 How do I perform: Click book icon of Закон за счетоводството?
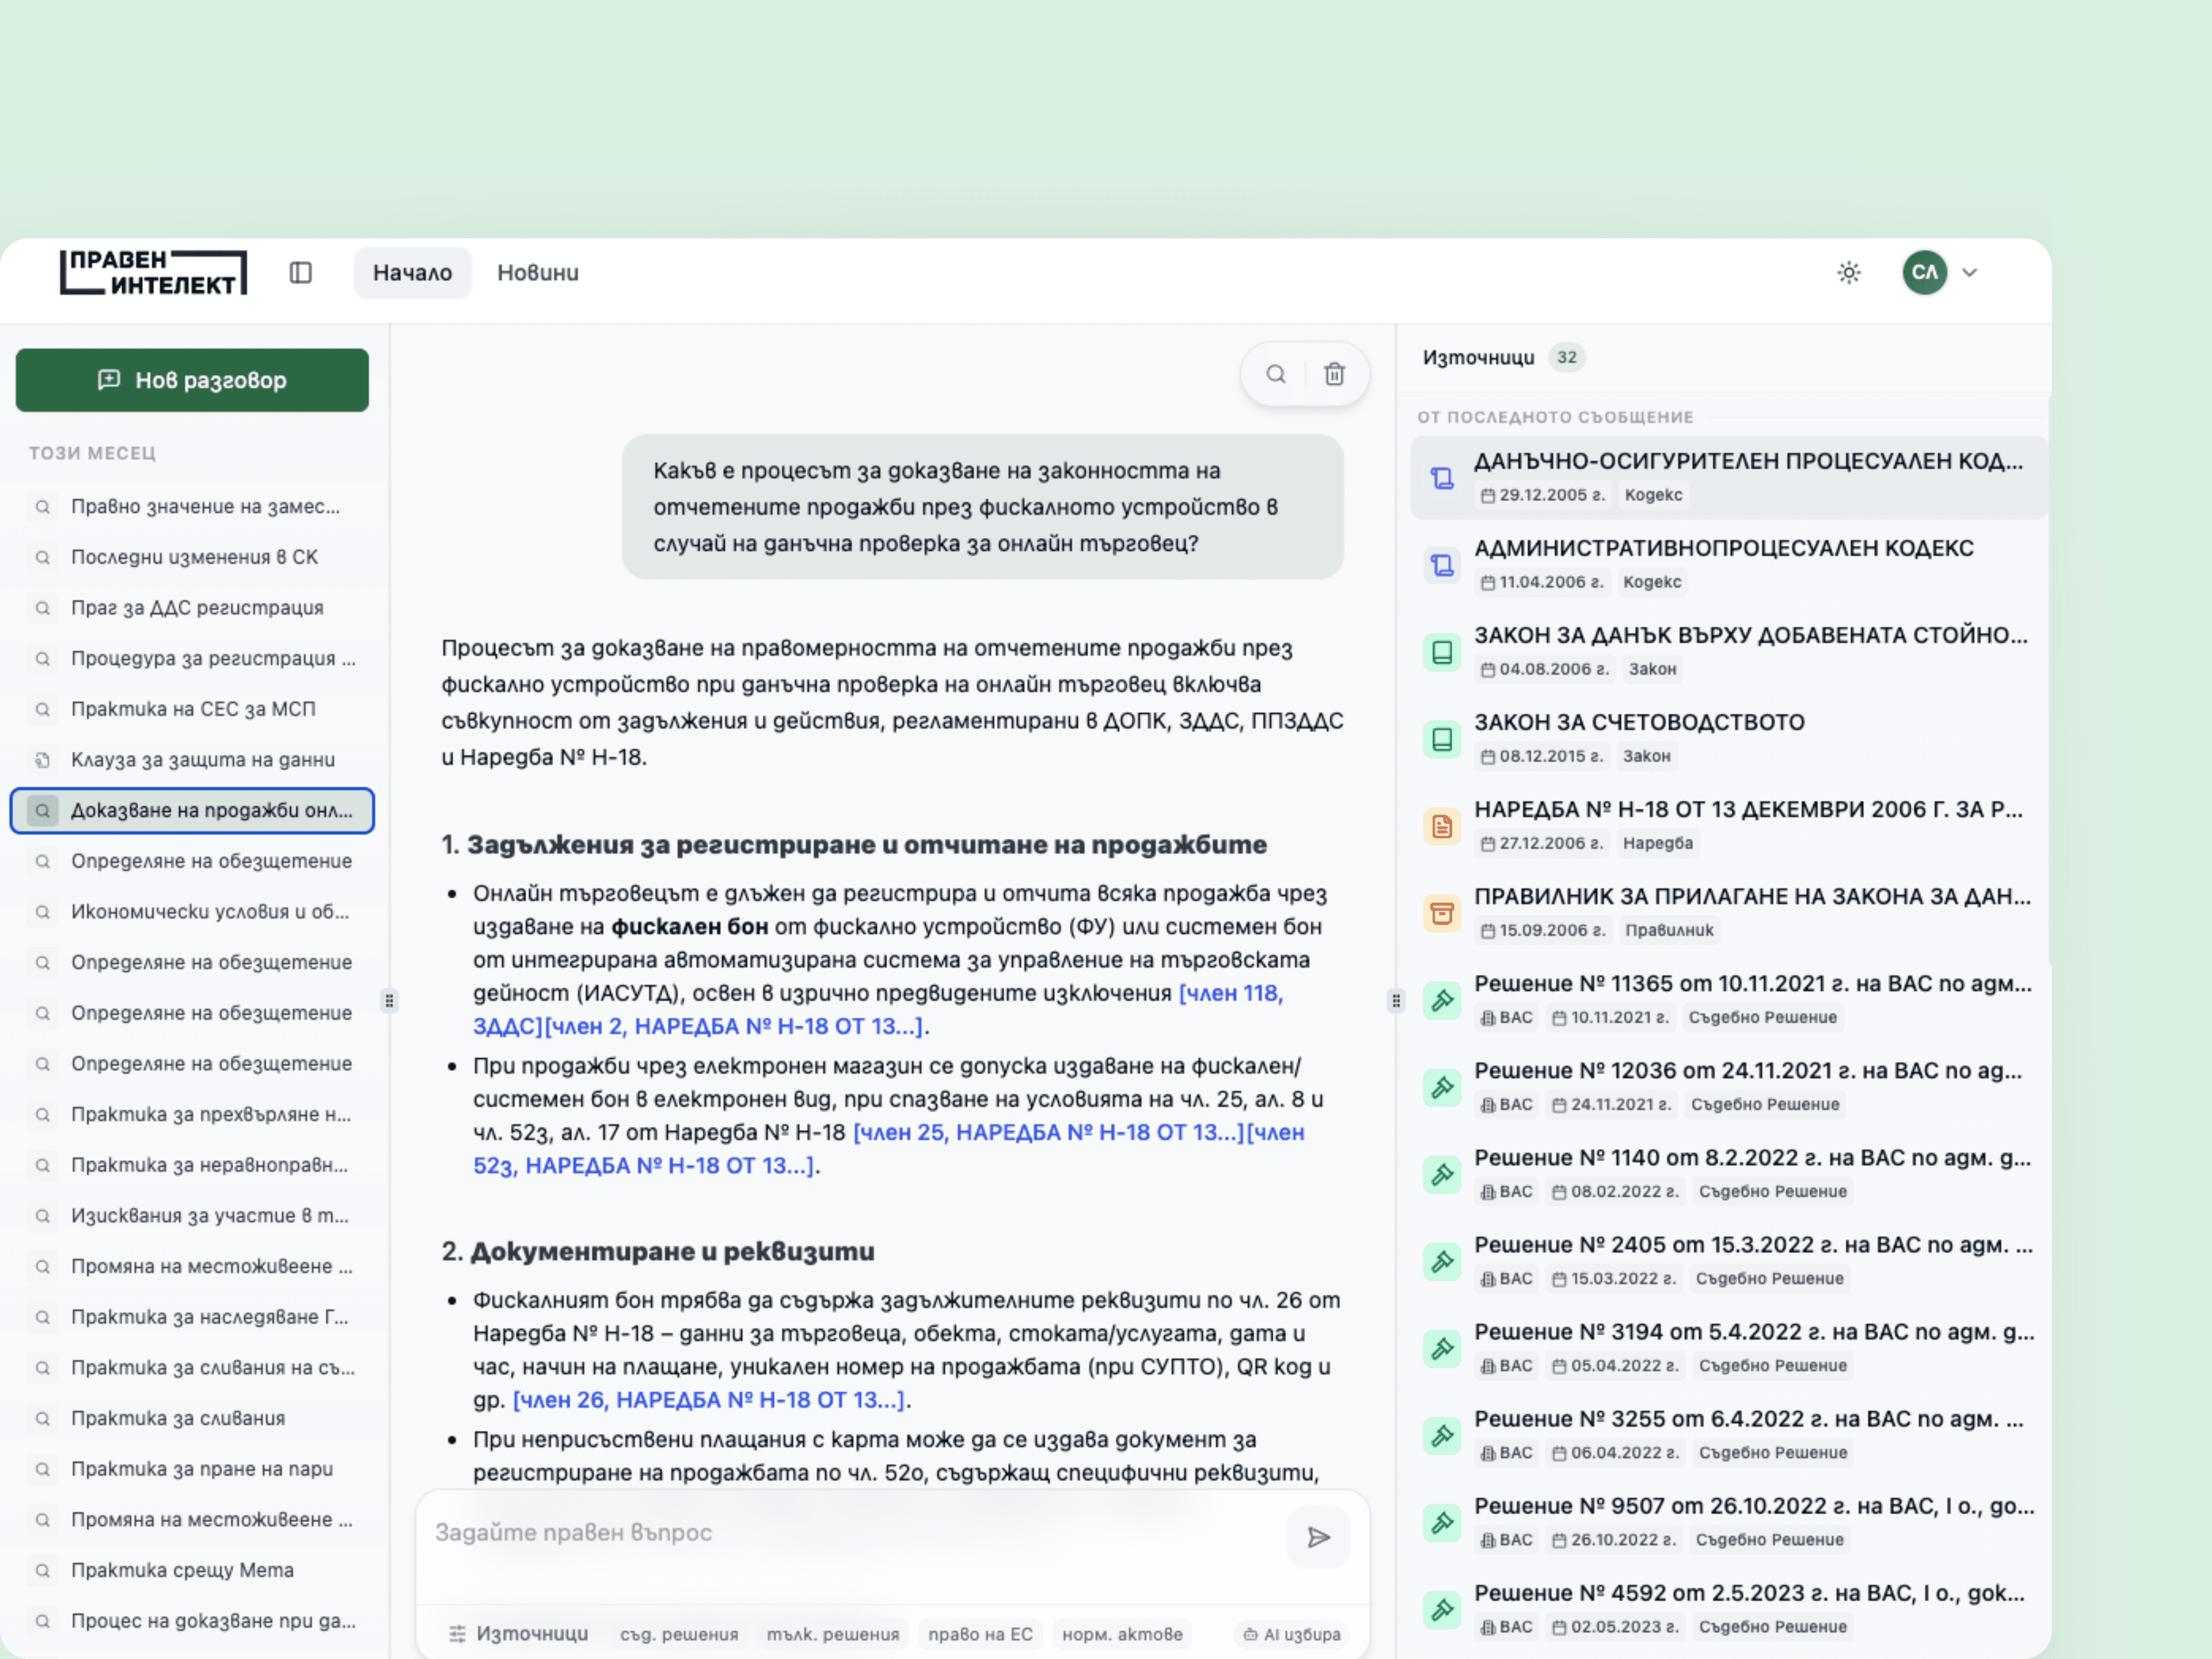coord(1441,739)
